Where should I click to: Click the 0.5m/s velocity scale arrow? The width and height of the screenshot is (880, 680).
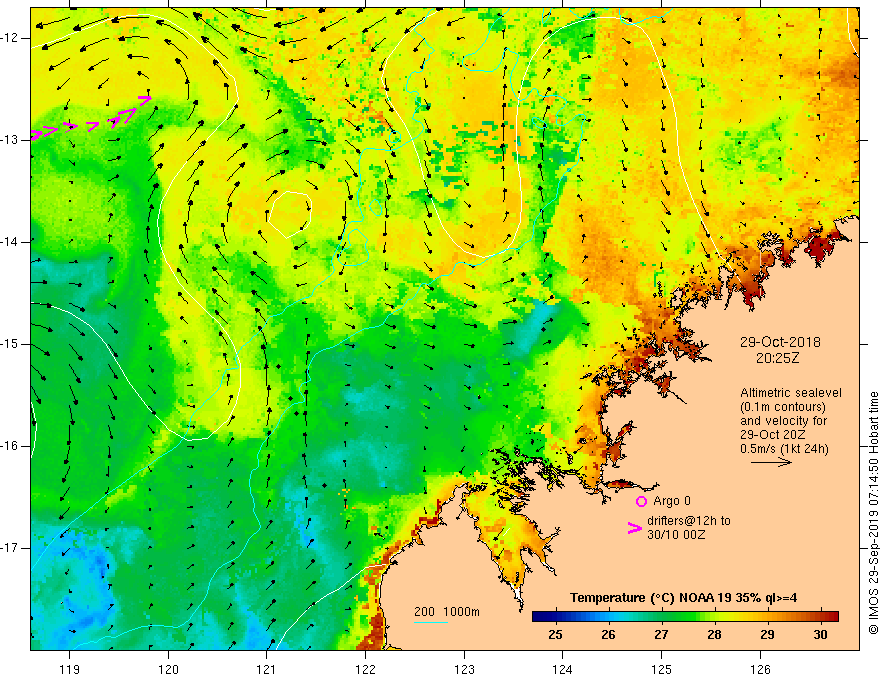(x=771, y=462)
